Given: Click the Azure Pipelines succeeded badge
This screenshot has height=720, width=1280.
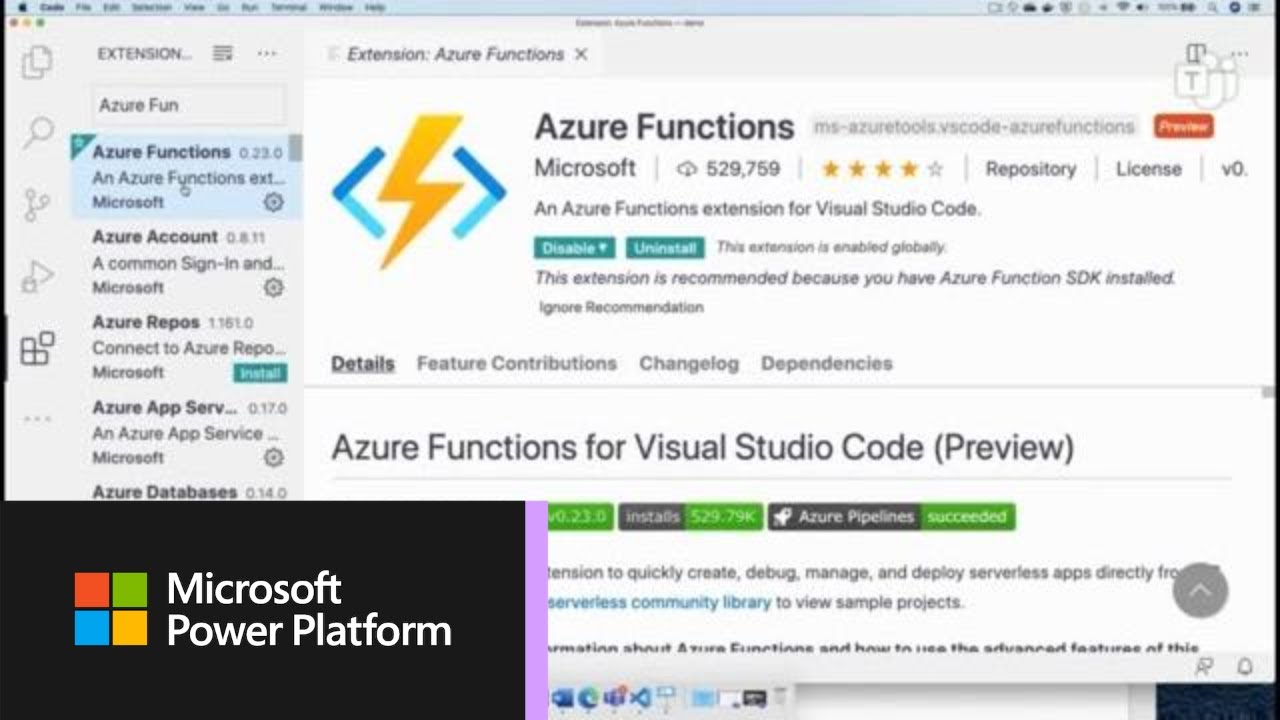Looking at the screenshot, I should pyautogui.click(x=892, y=517).
